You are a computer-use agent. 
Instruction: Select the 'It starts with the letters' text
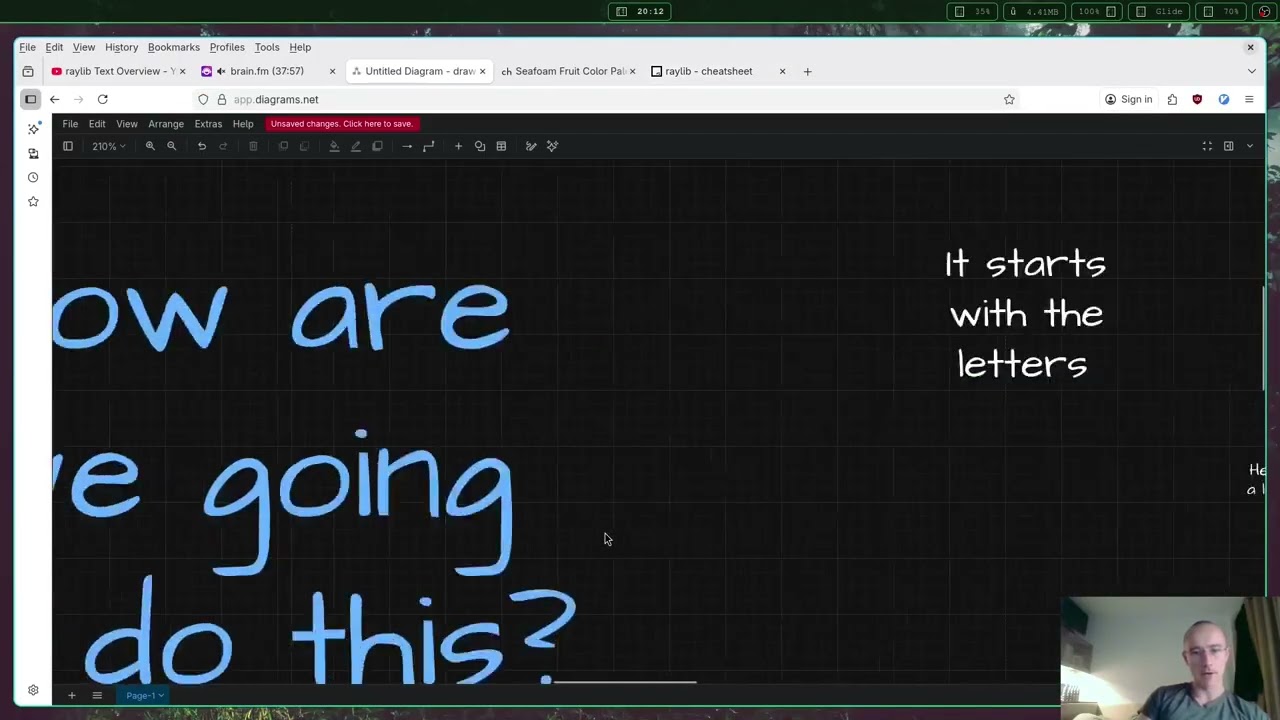click(x=1024, y=314)
